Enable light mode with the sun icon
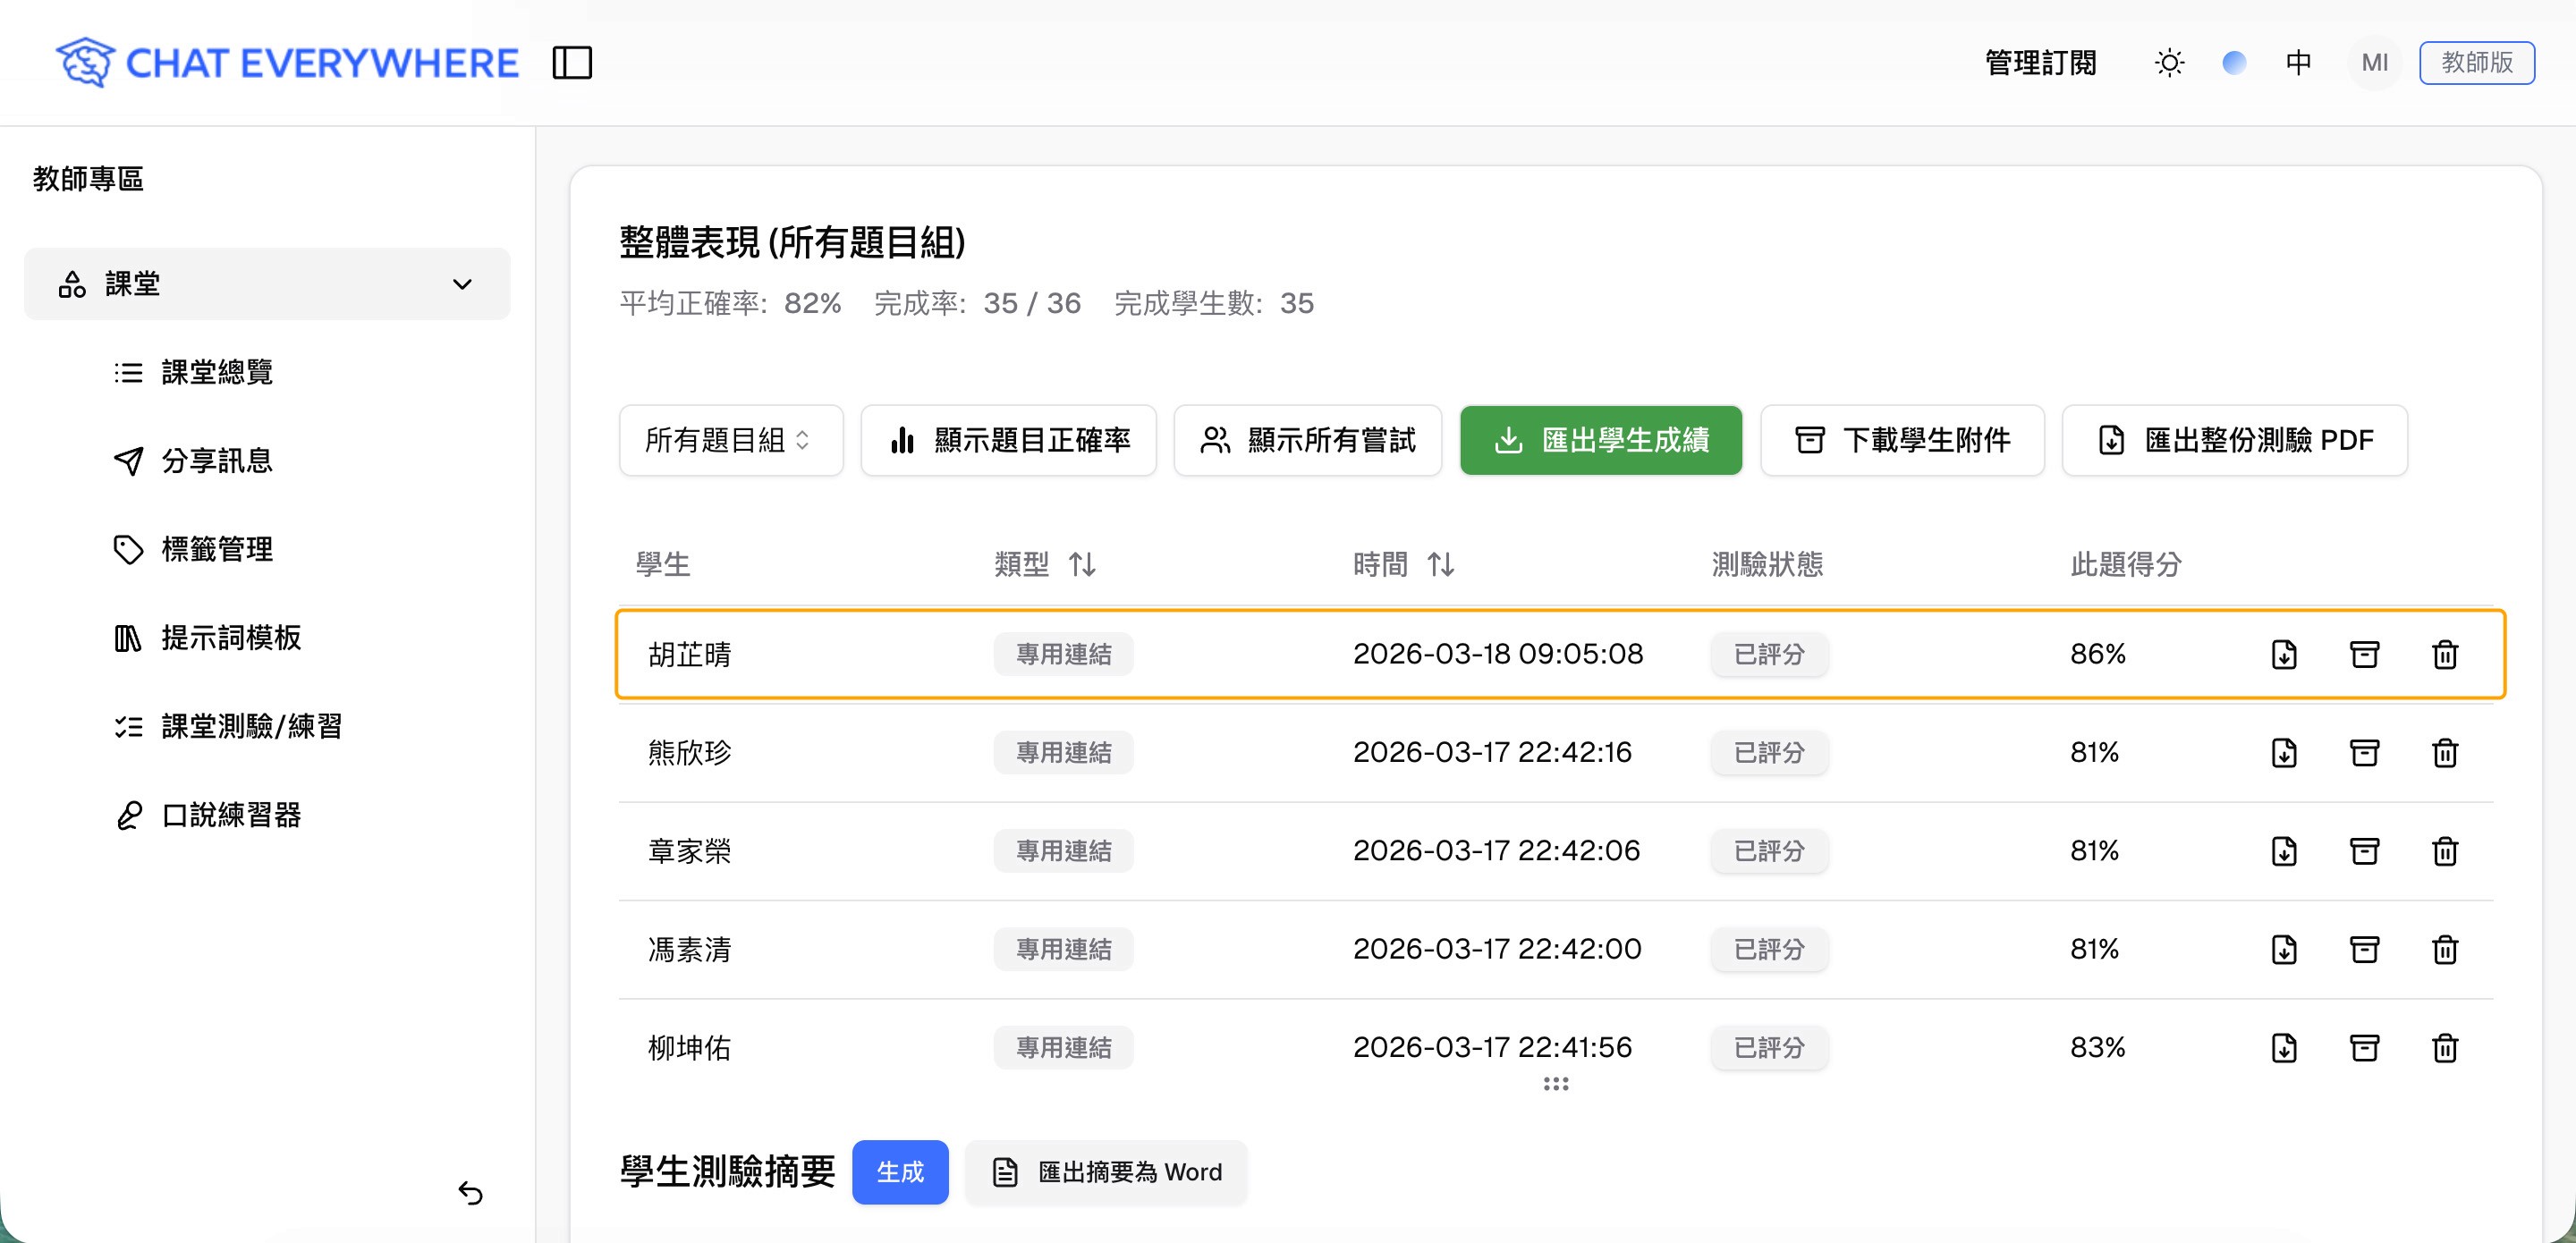2576x1243 pixels. click(2168, 62)
